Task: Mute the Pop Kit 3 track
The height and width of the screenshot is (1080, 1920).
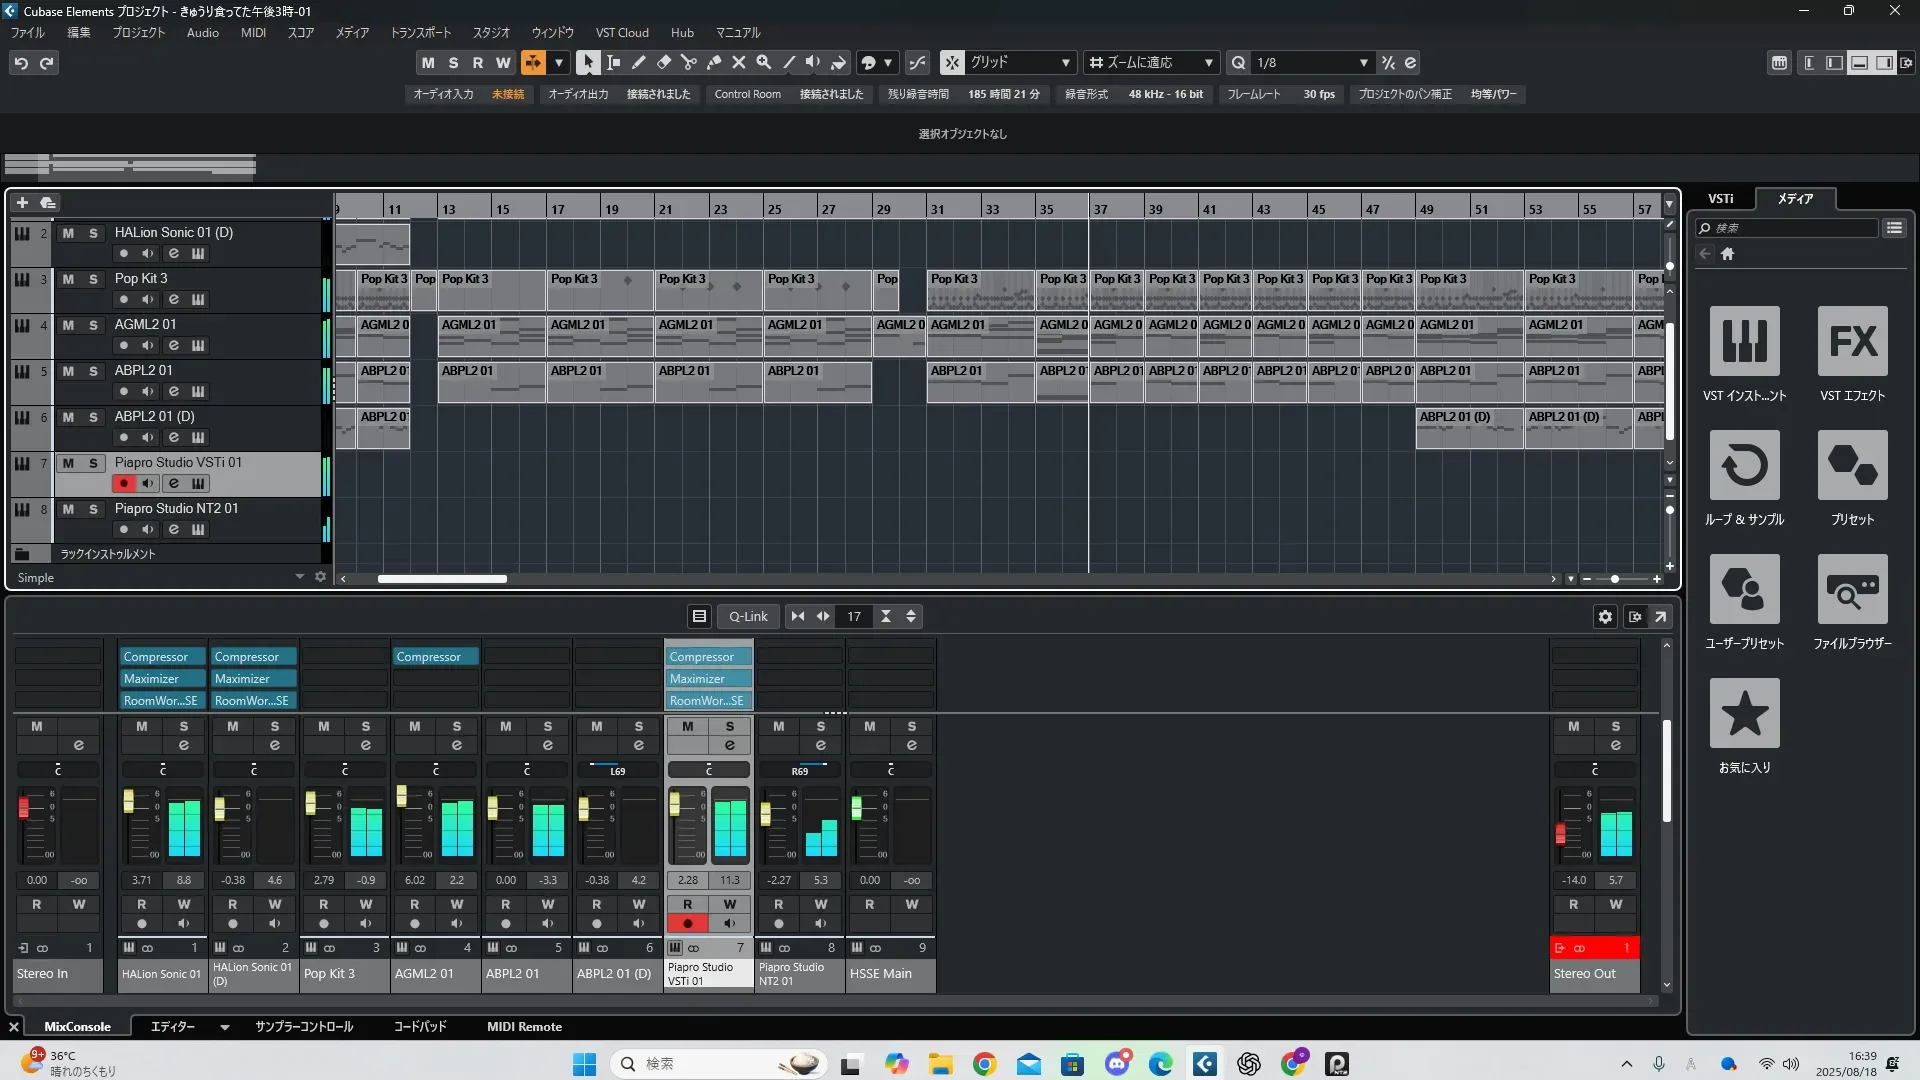Action: tap(68, 279)
